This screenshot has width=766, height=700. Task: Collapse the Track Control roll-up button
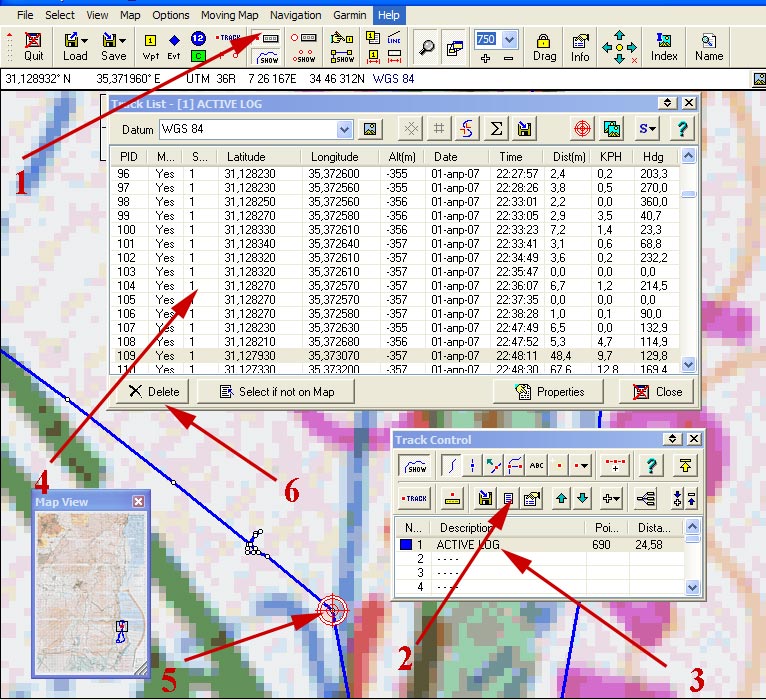[x=672, y=439]
